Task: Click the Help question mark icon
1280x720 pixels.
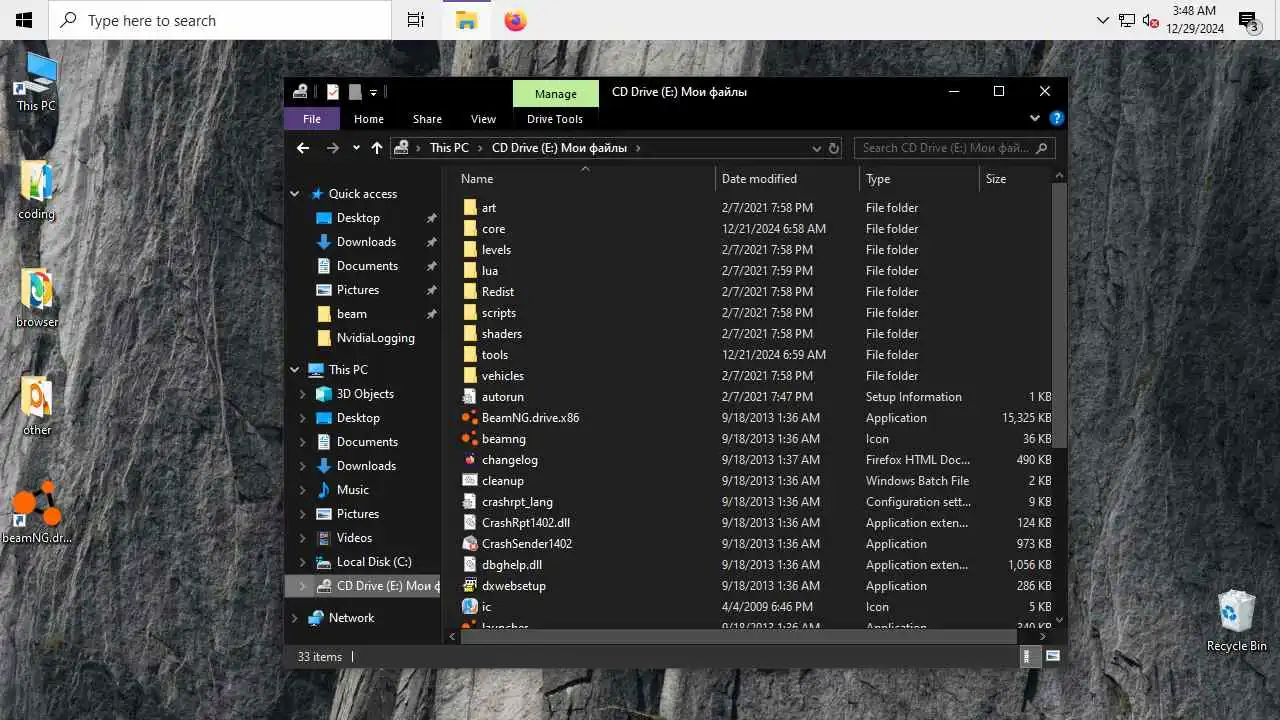Action: click(1056, 118)
